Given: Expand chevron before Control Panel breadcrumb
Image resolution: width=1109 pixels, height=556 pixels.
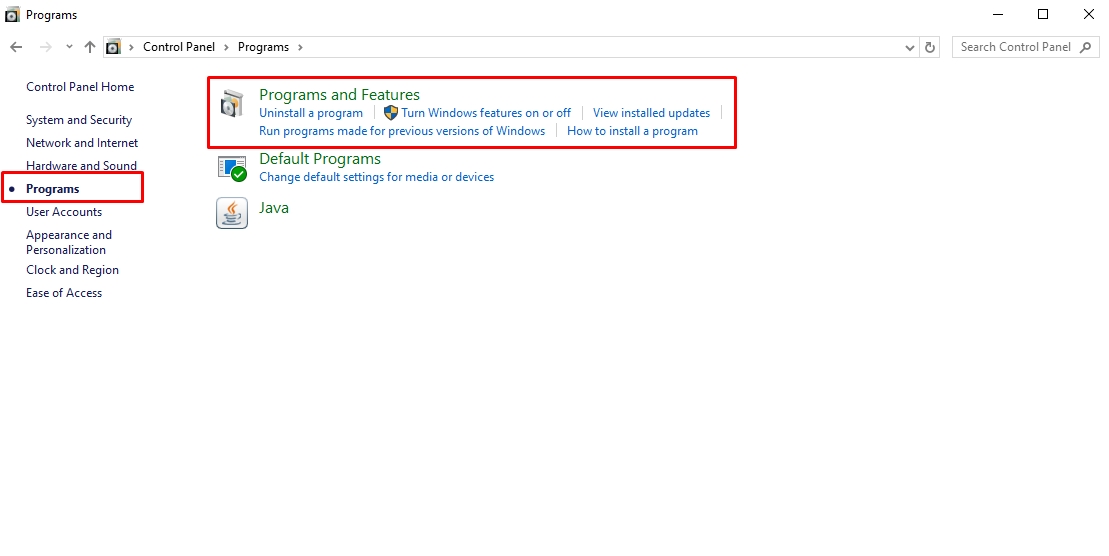Looking at the screenshot, I should tap(132, 47).
